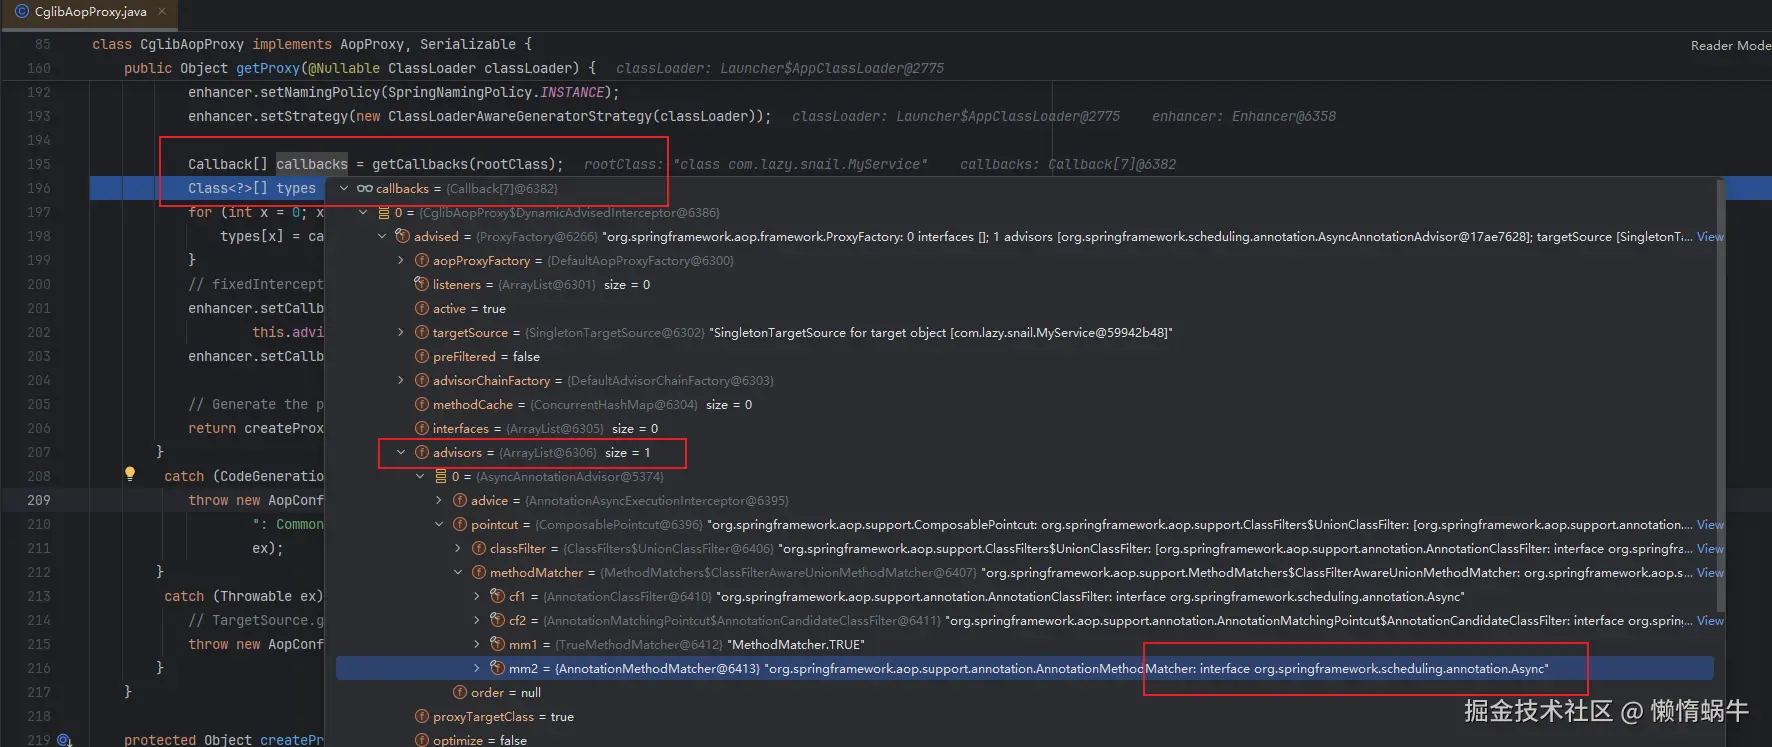Collapse the 0 = AsyncAnnotationAdvisor node
Screen dimensions: 1772x747
420,476
